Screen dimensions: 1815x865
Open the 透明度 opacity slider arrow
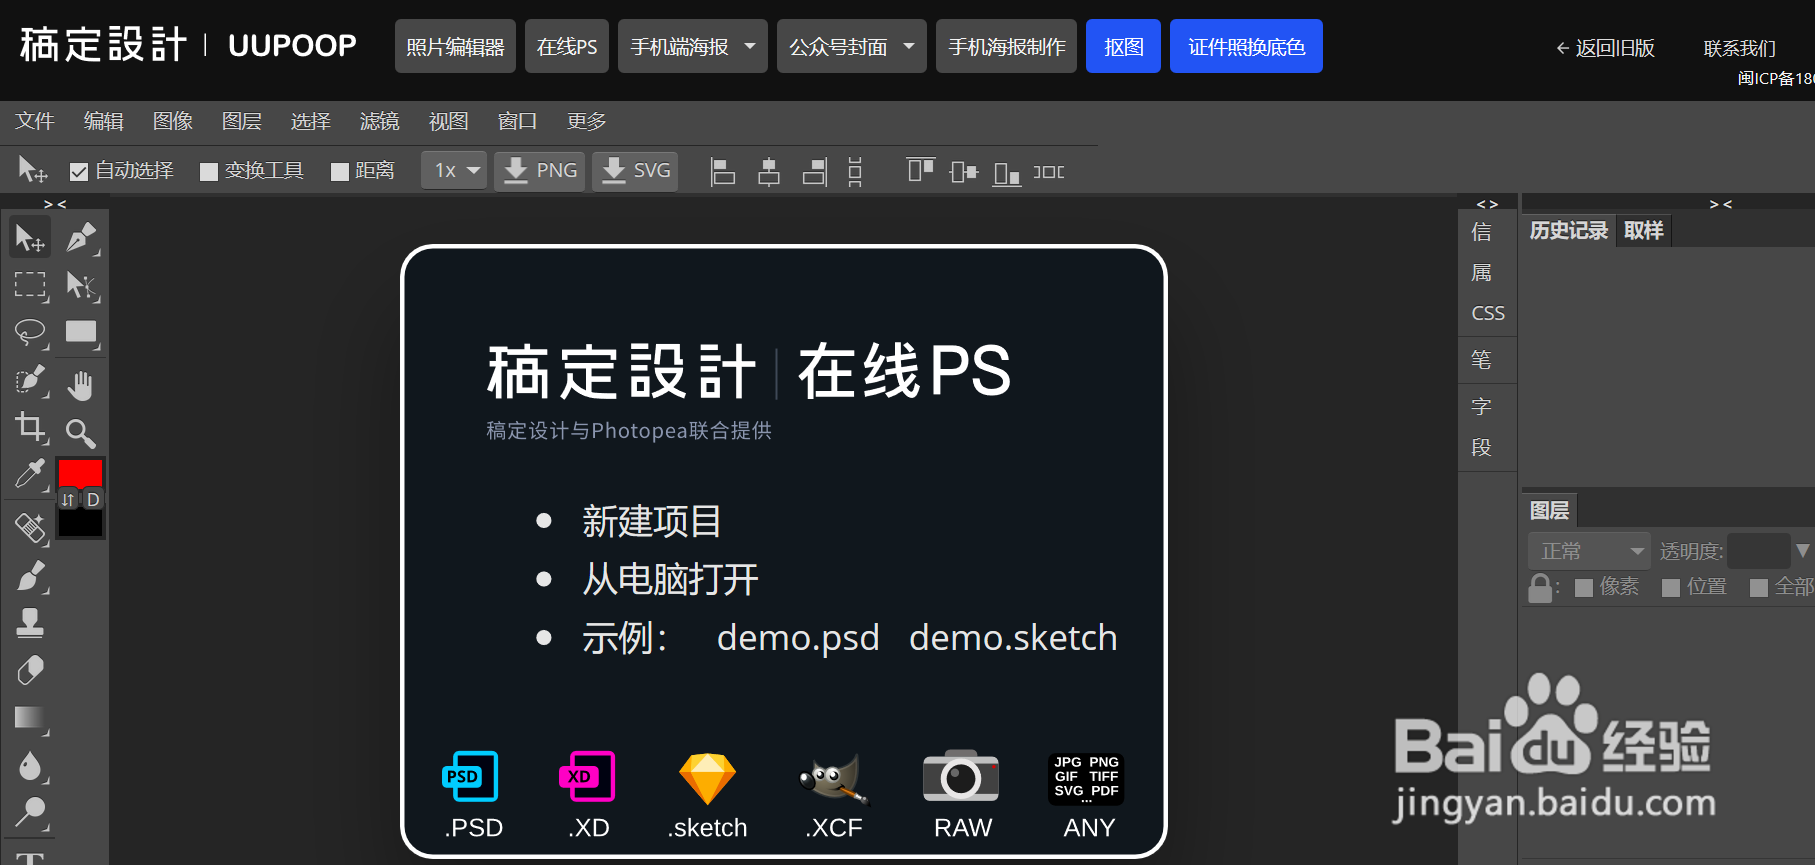(1803, 550)
